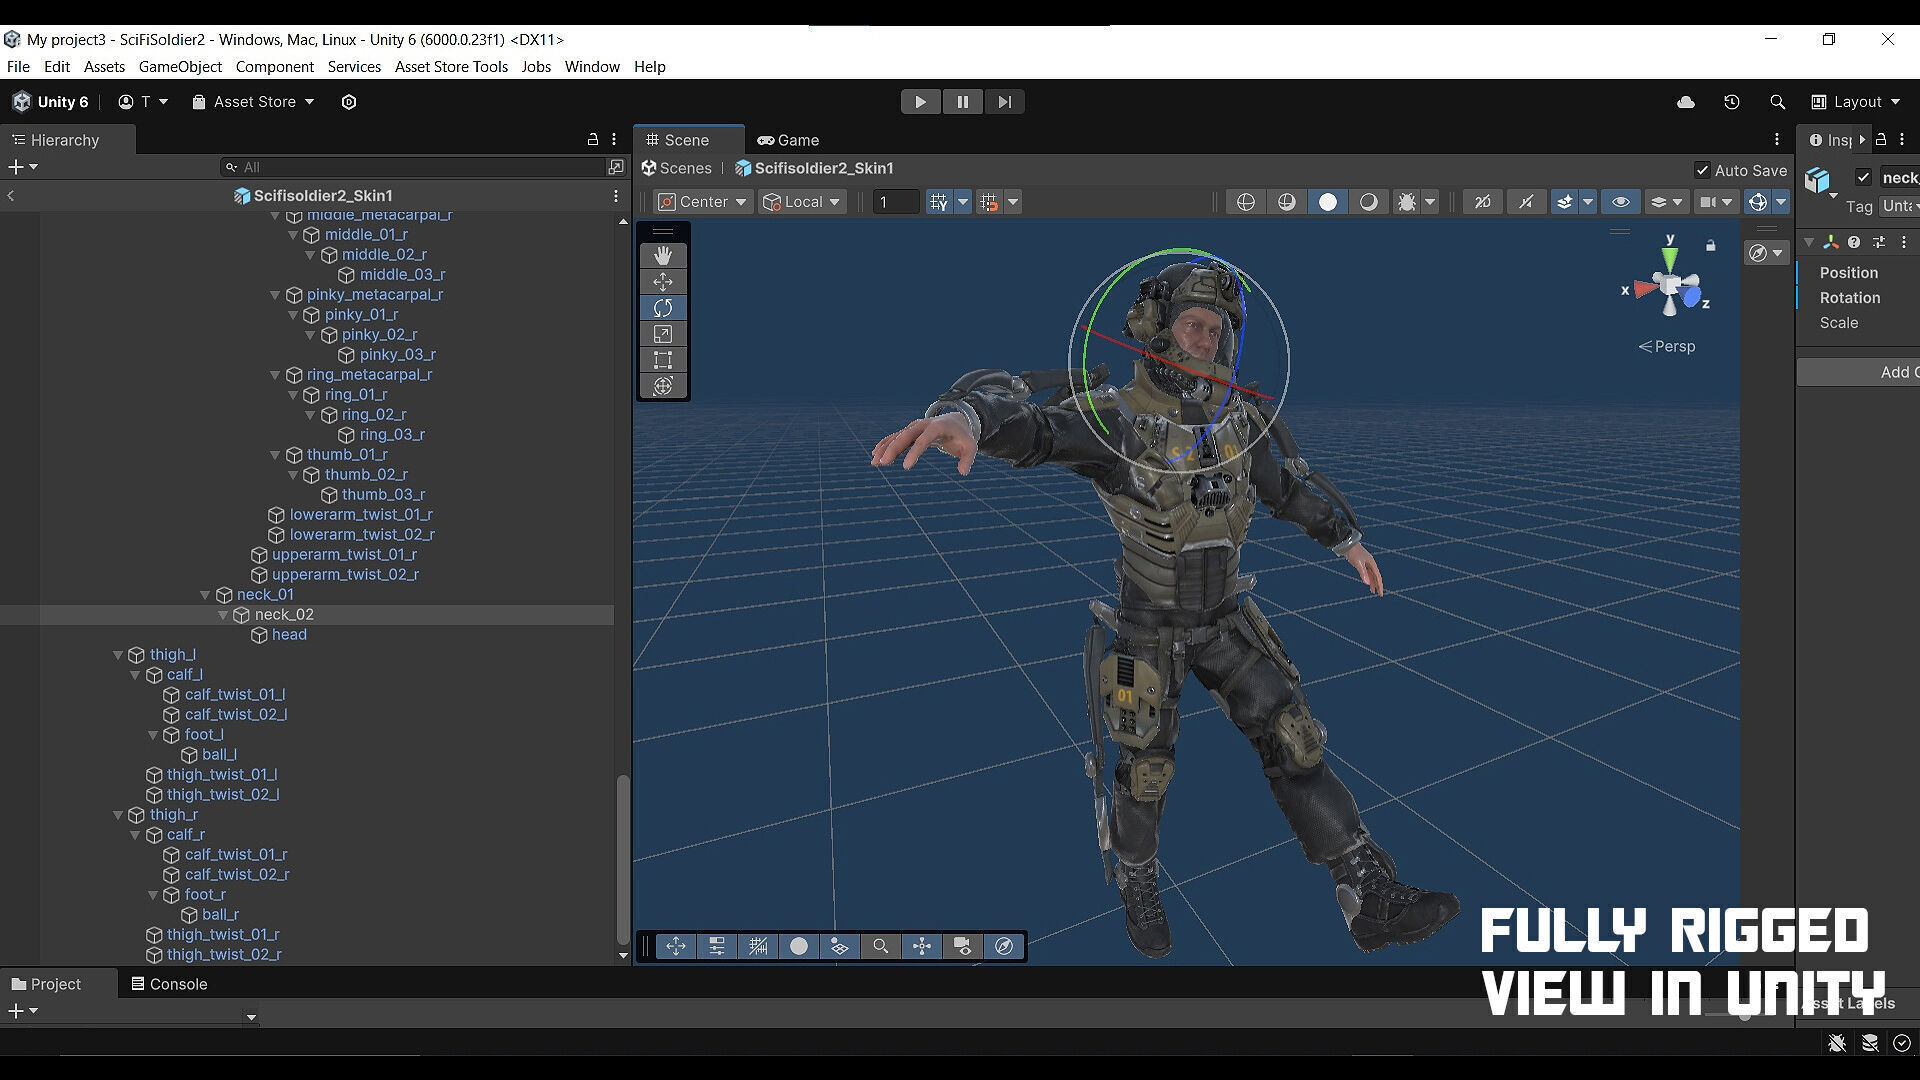Go back with Hierarchy prefab back arrow
1920x1080 pixels.
coord(11,196)
